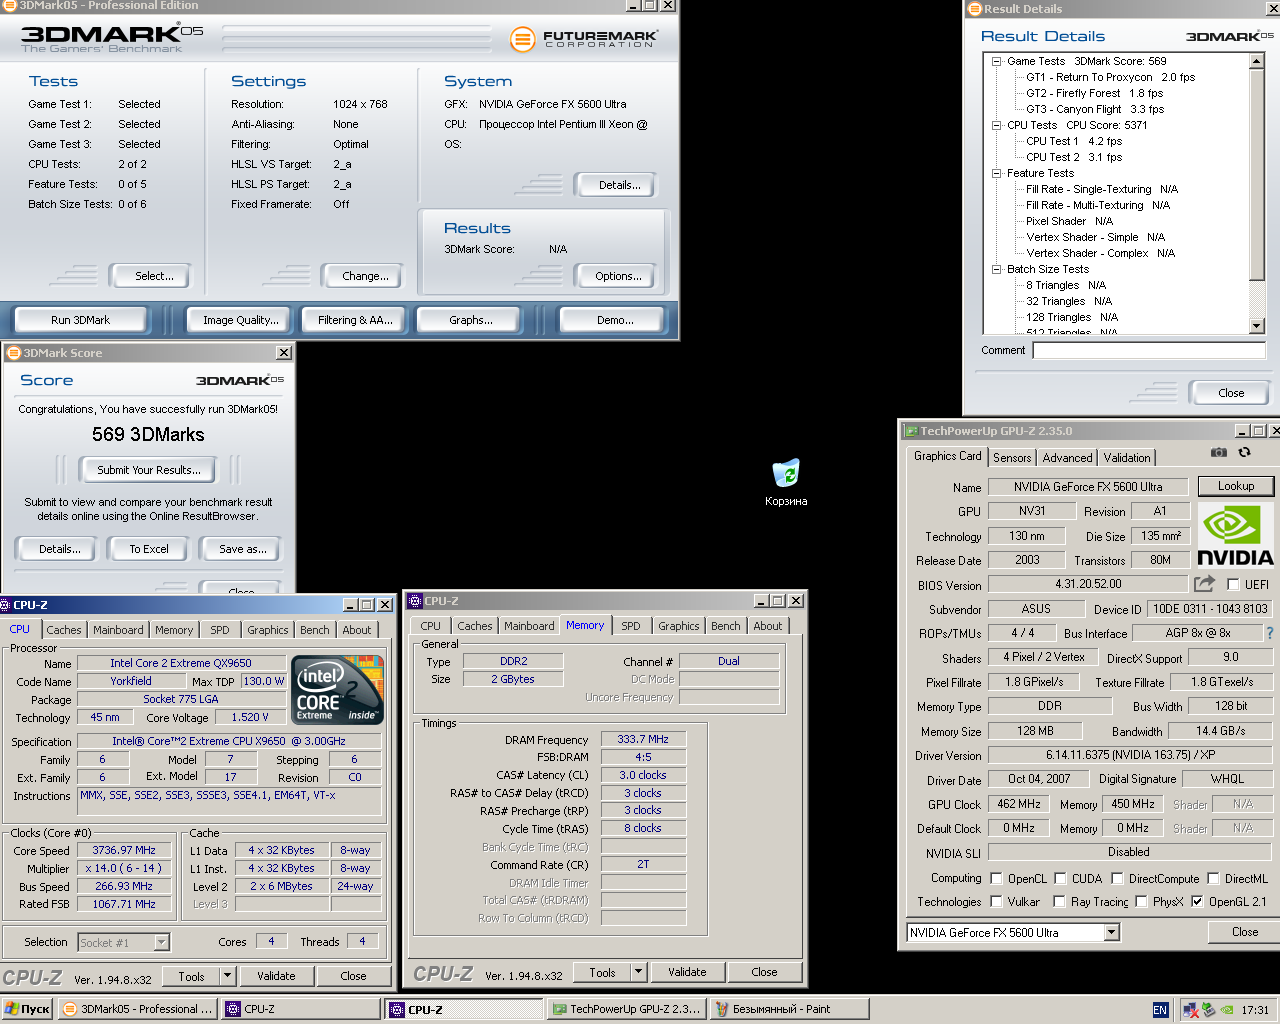This screenshot has width=1280, height=1024.
Task: Toggle the OpenCL checkbox
Action: coord(996,879)
